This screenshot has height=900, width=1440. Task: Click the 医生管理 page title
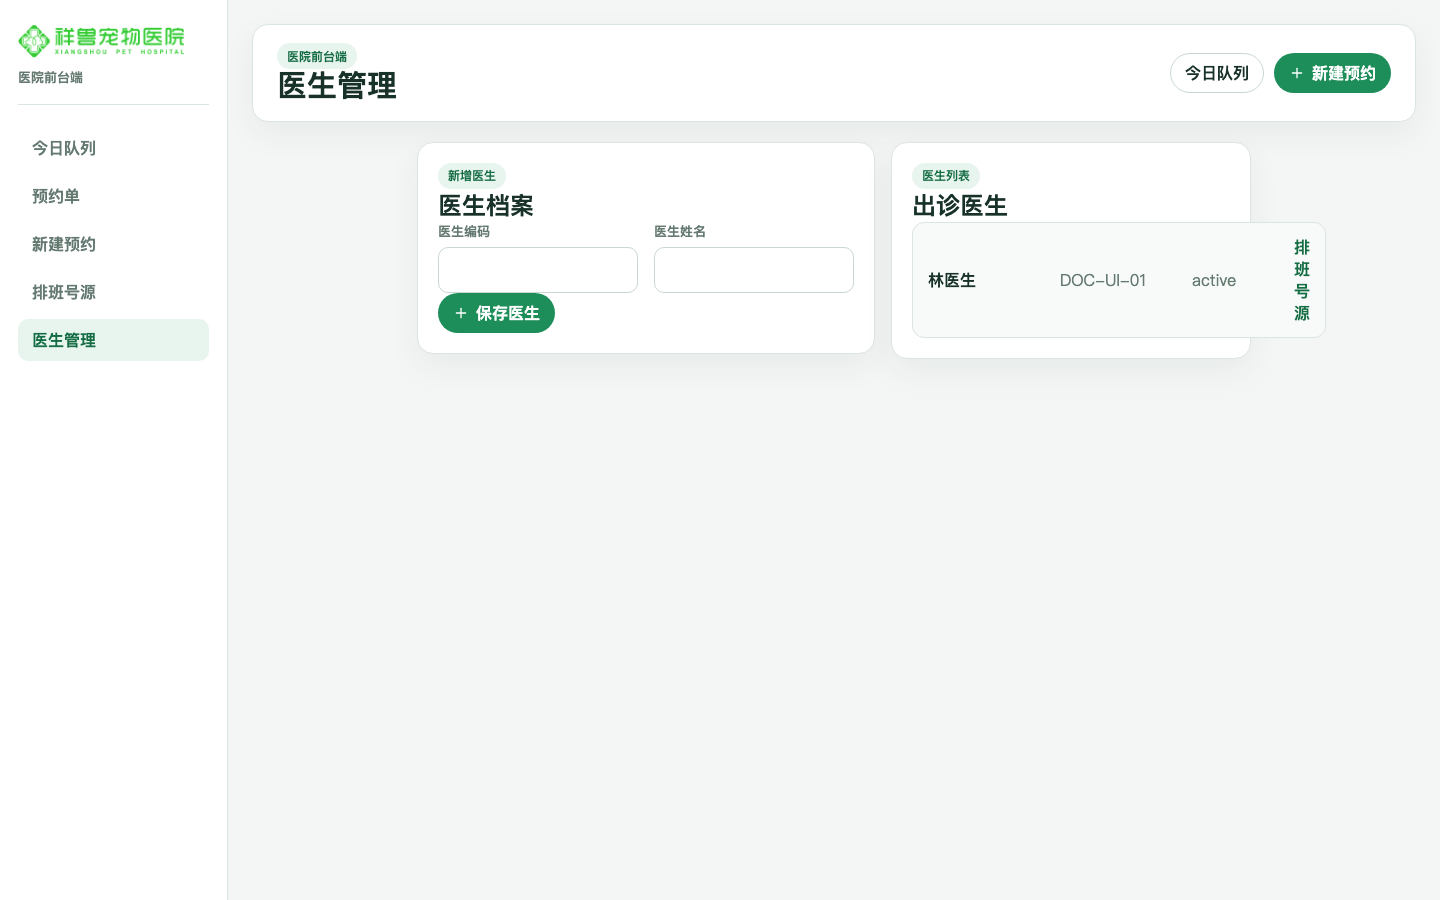click(337, 86)
